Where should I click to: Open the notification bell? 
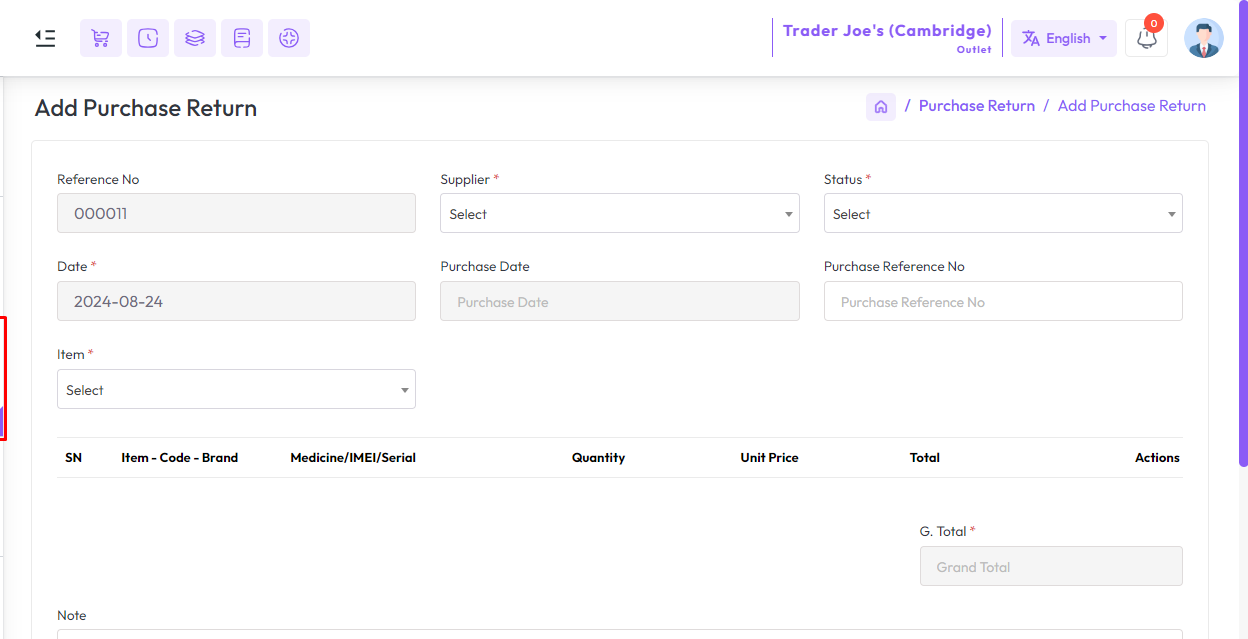tap(1147, 39)
